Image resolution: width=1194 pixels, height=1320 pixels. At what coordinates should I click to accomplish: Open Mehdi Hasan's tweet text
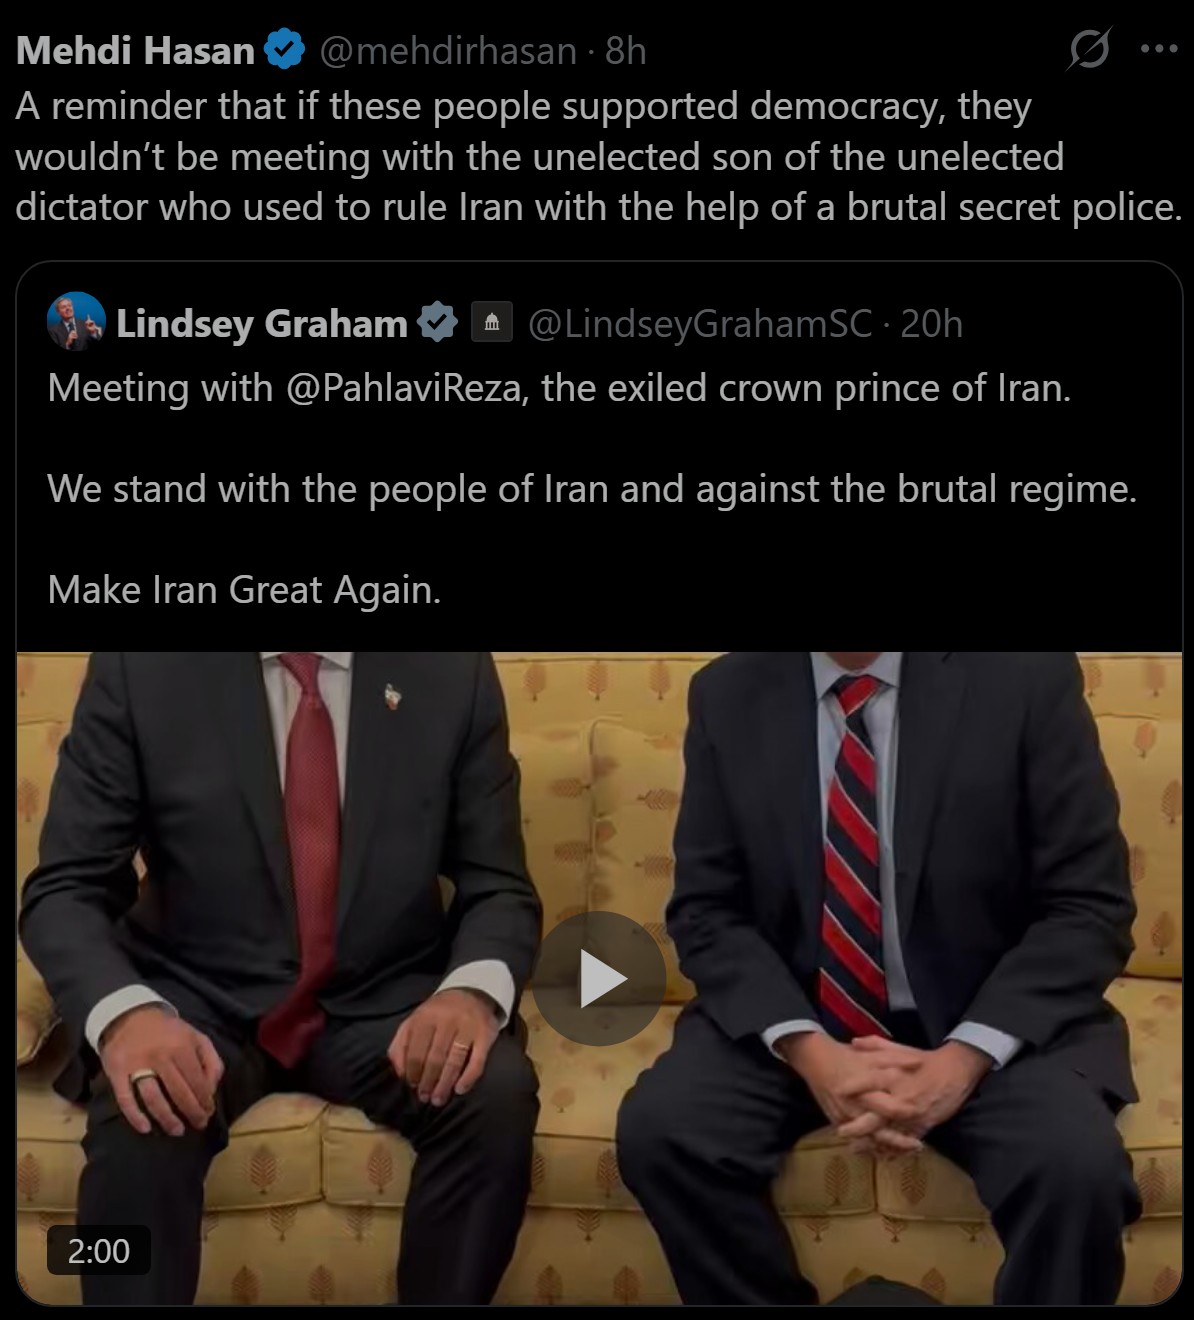coord(599,157)
